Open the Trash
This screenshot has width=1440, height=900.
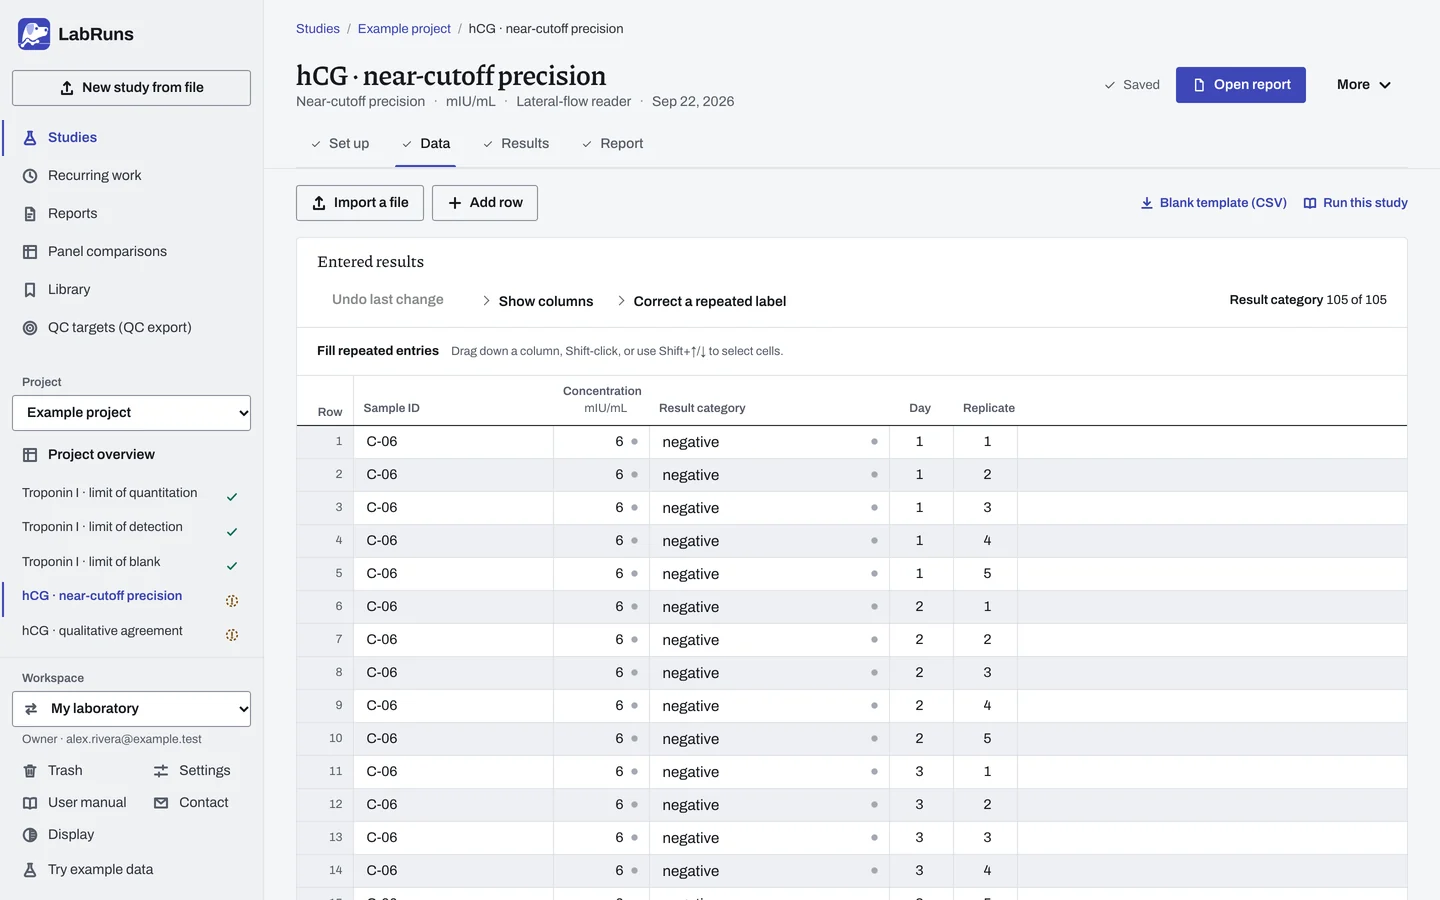point(53,771)
